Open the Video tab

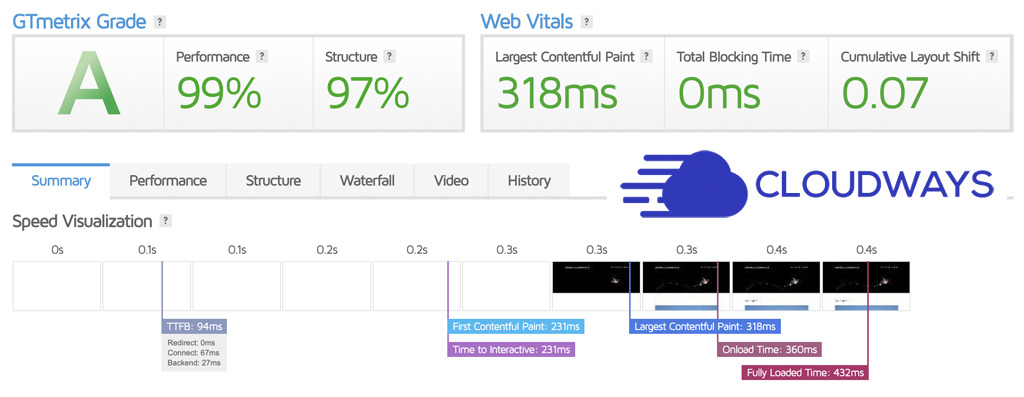[451, 181]
